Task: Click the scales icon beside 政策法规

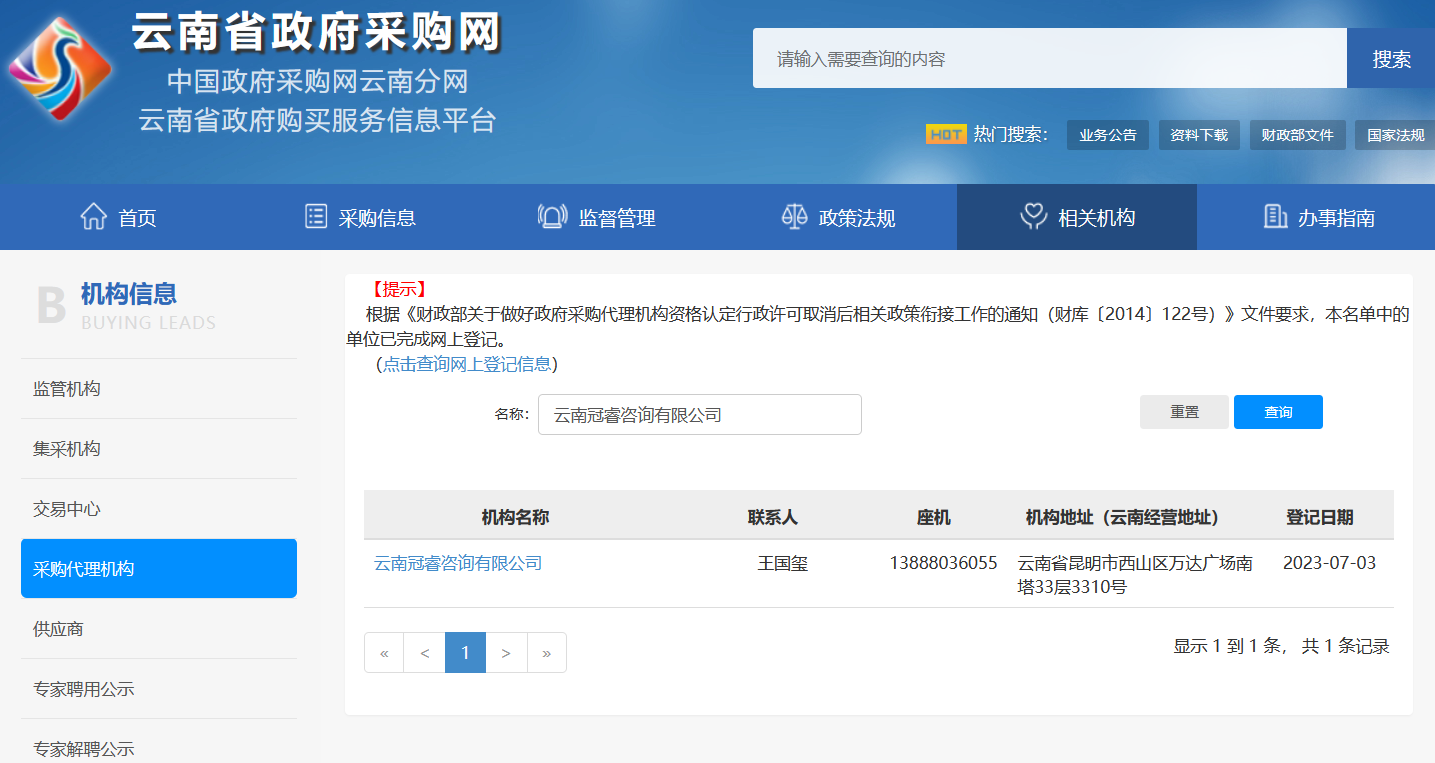Action: (794, 216)
